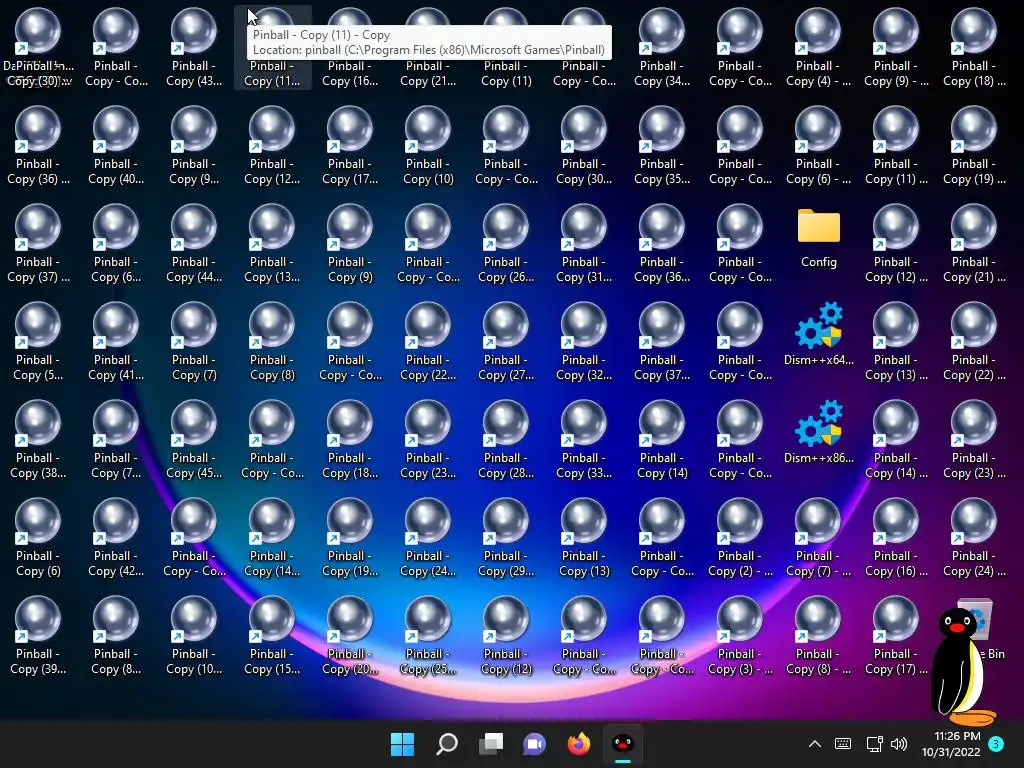Select the Pinball - Copy (29... shortcut
The image size is (1024, 768).
[505, 538]
